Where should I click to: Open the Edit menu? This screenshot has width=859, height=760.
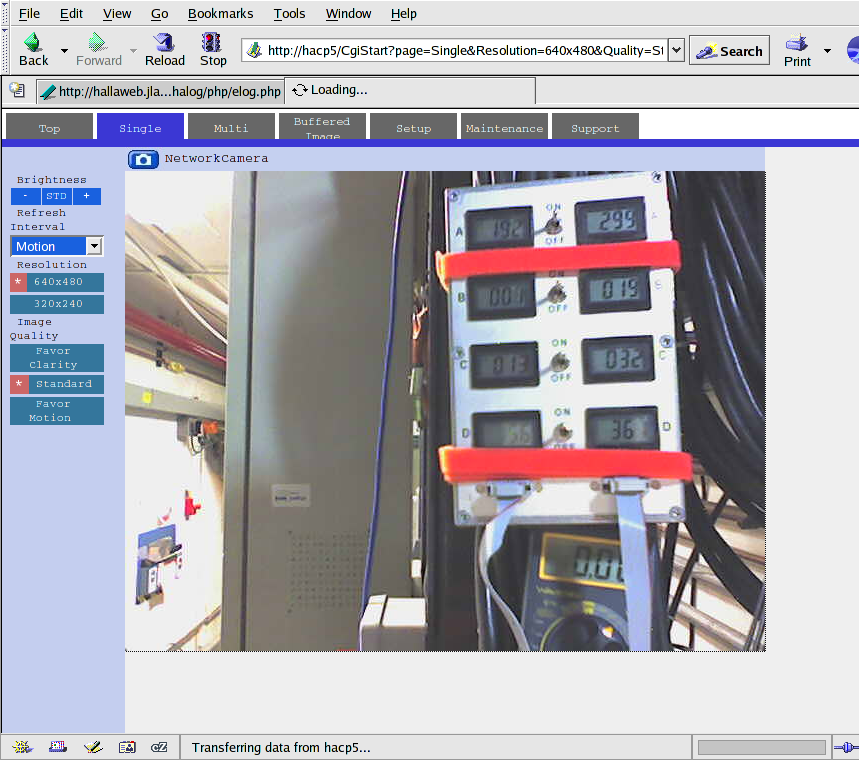71,14
